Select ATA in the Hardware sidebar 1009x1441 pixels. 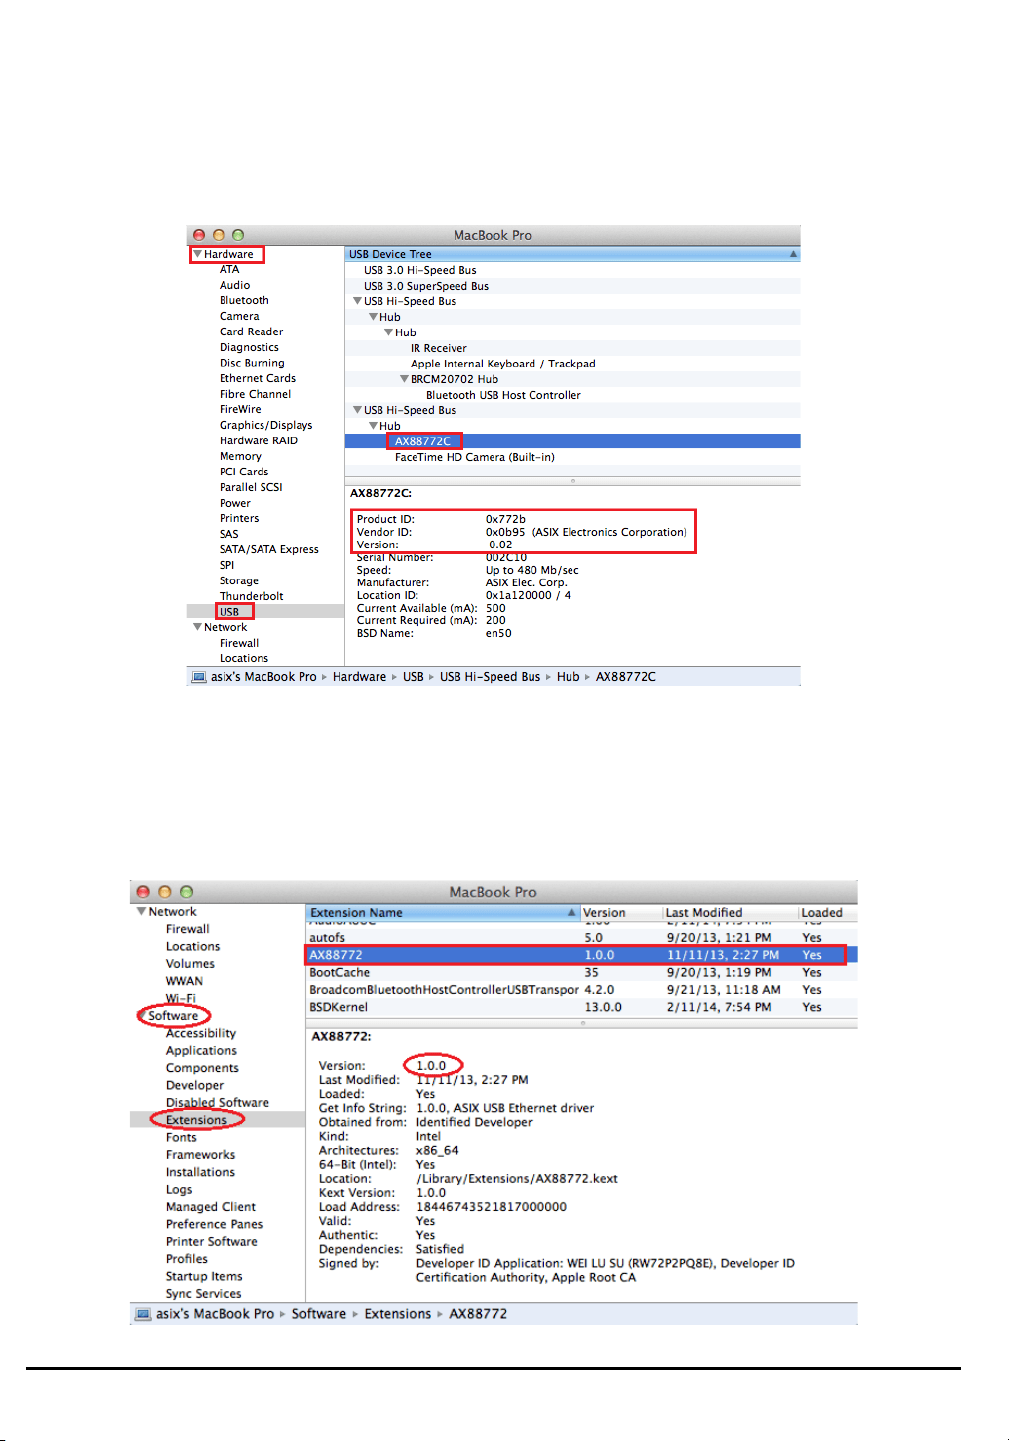click(230, 269)
